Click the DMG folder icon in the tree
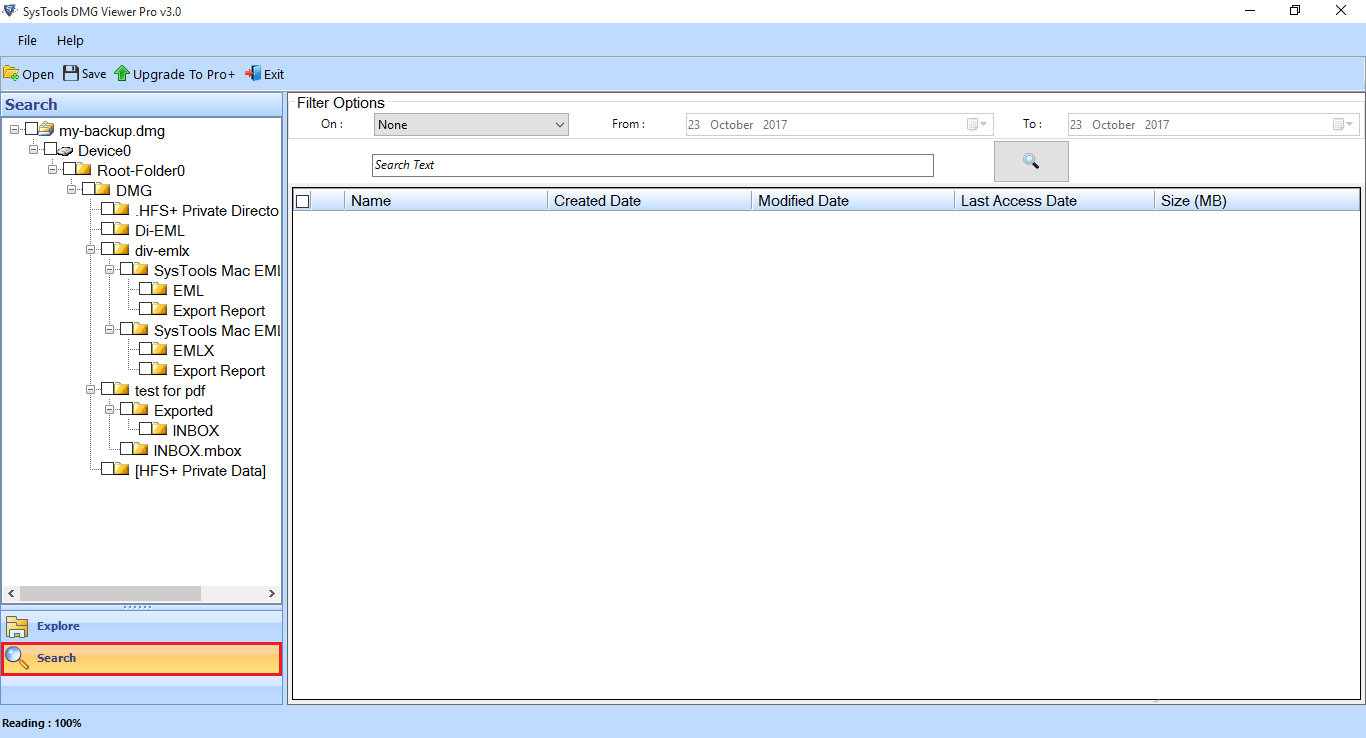The height and width of the screenshot is (738, 1366). click(x=103, y=190)
